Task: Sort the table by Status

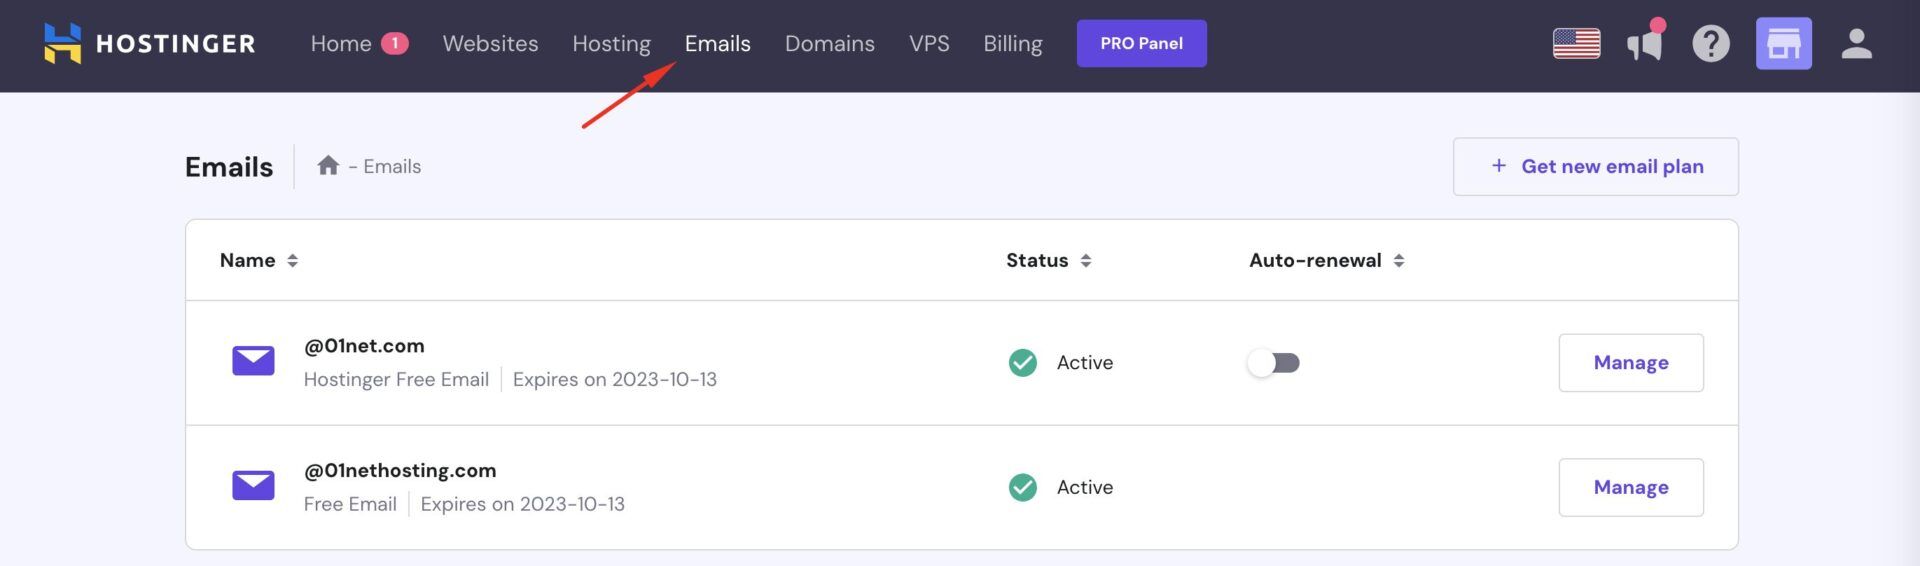Action: point(1049,260)
